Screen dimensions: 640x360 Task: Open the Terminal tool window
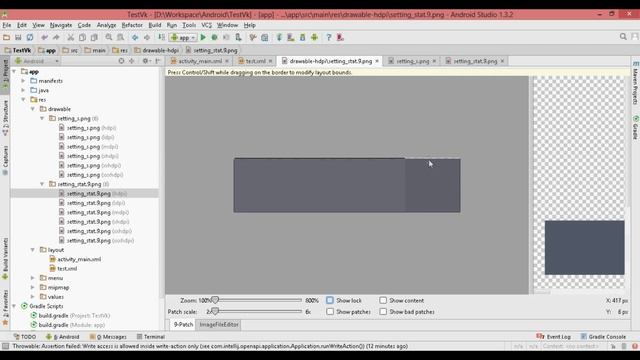(x=150, y=337)
